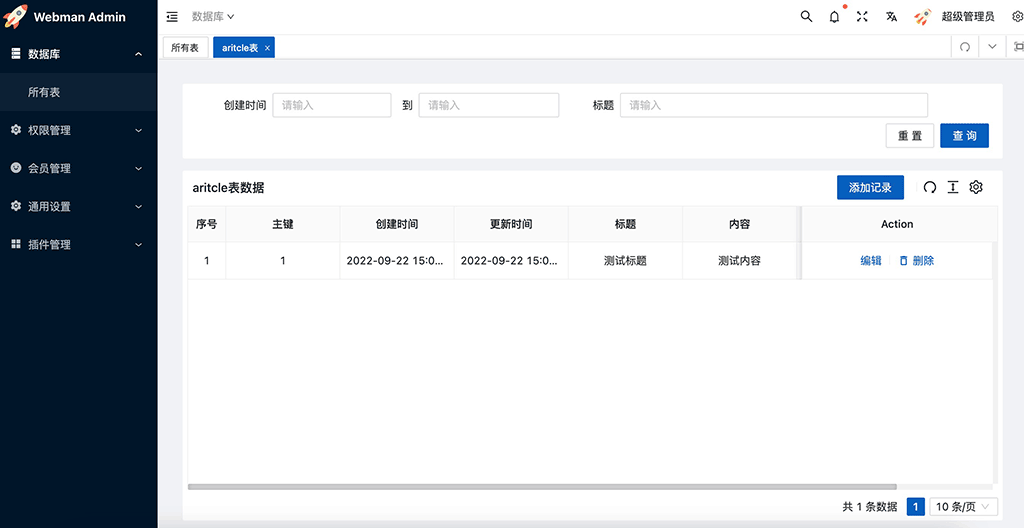
Task: Click the 主键 column header
Action: point(283,224)
